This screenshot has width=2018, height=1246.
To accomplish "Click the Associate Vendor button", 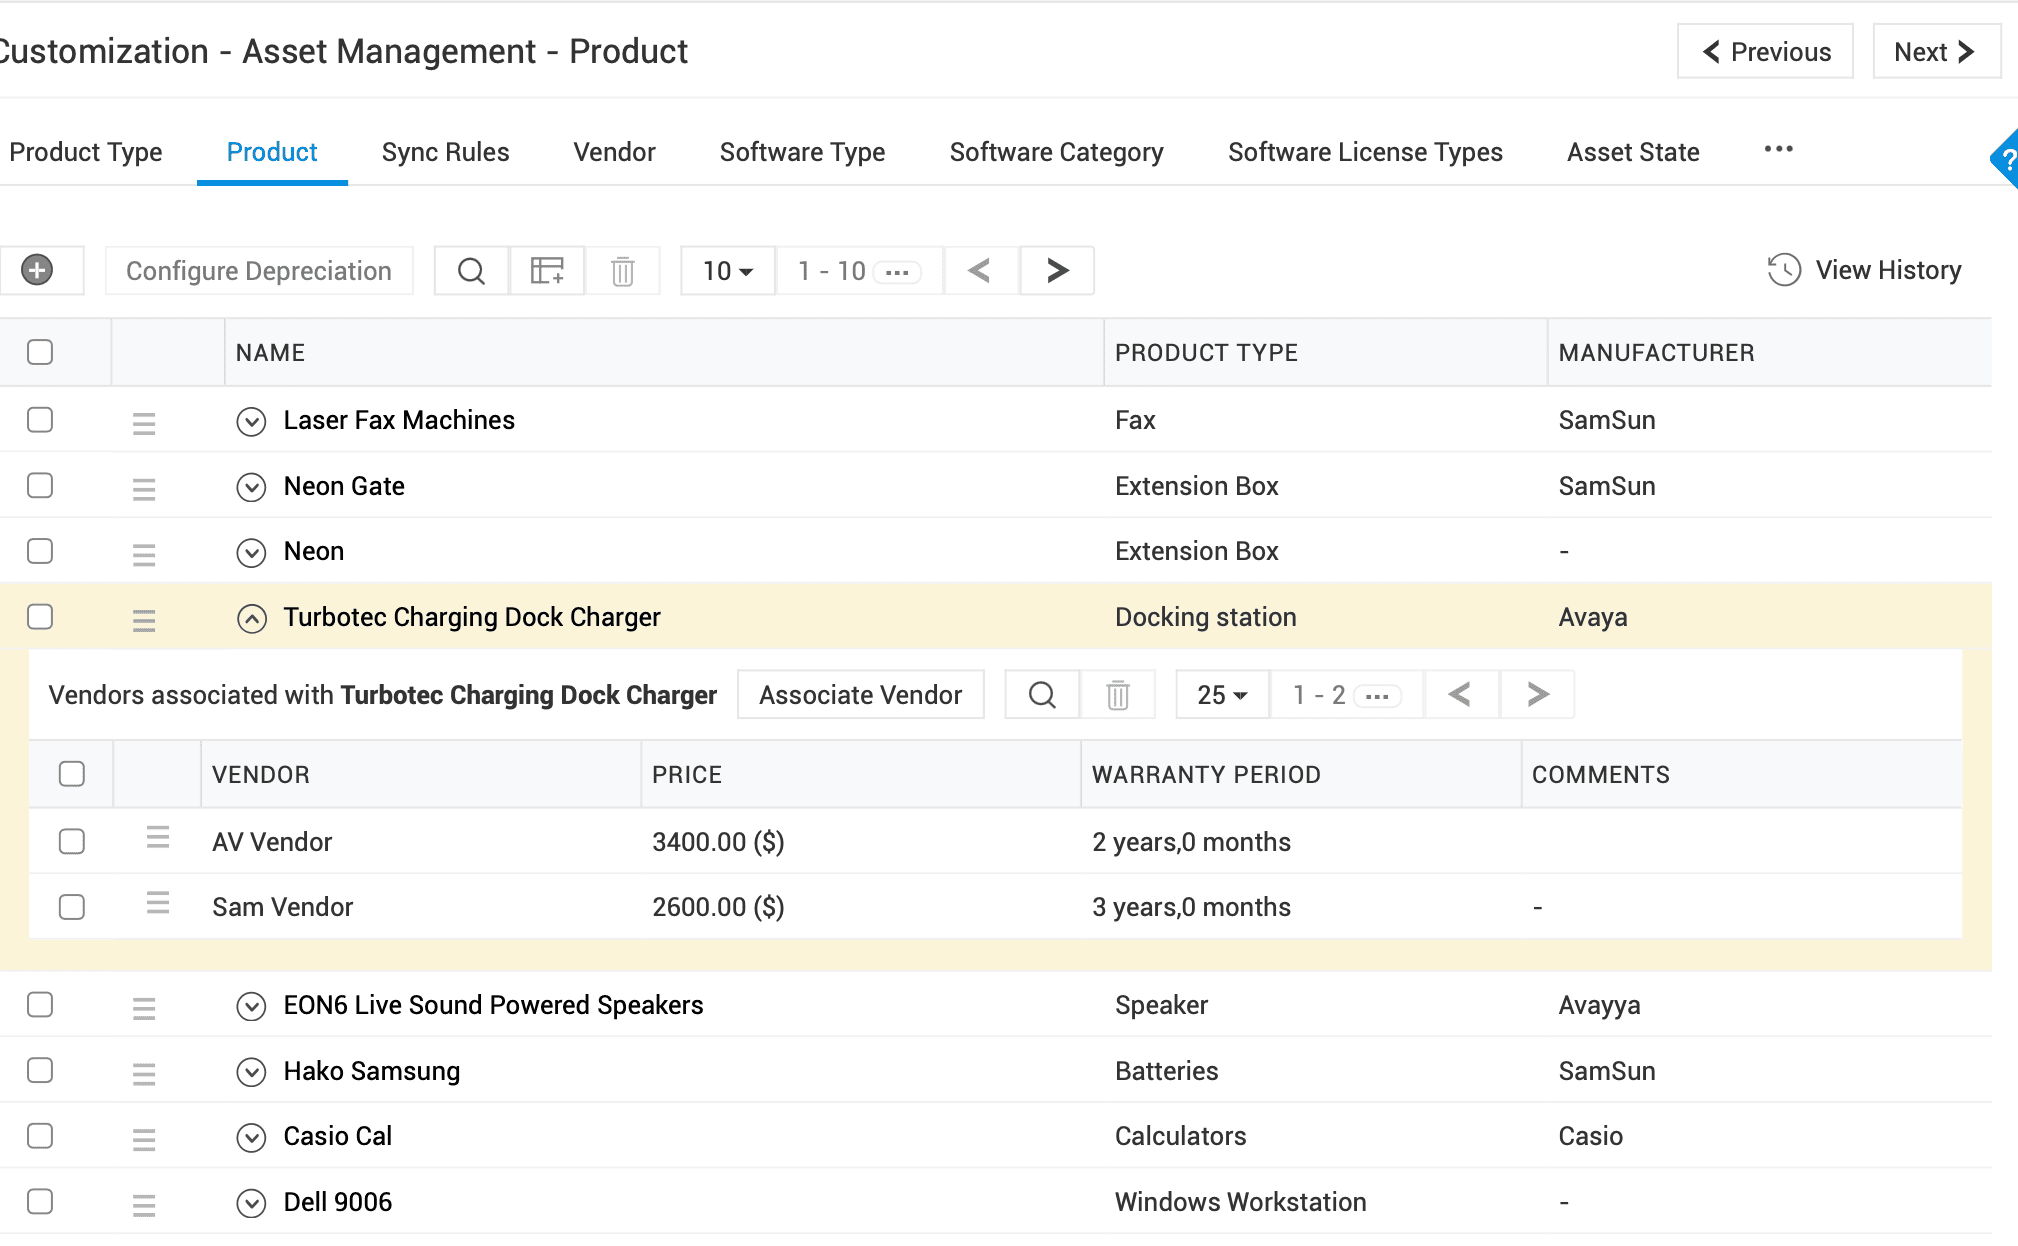I will click(860, 695).
